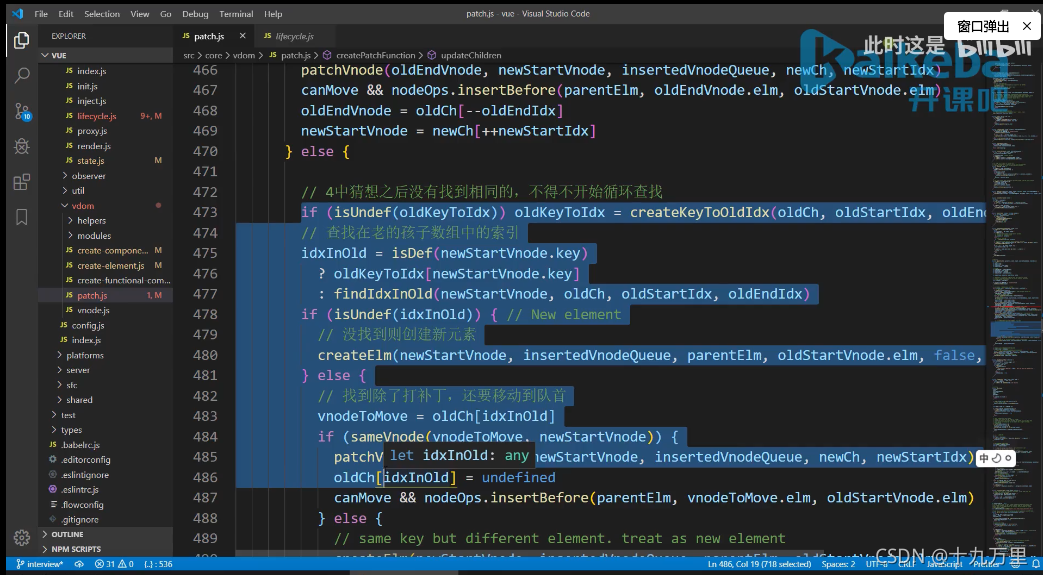The image size is (1043, 575).
Task: Close the patch.js editor tab
Action: 242,36
